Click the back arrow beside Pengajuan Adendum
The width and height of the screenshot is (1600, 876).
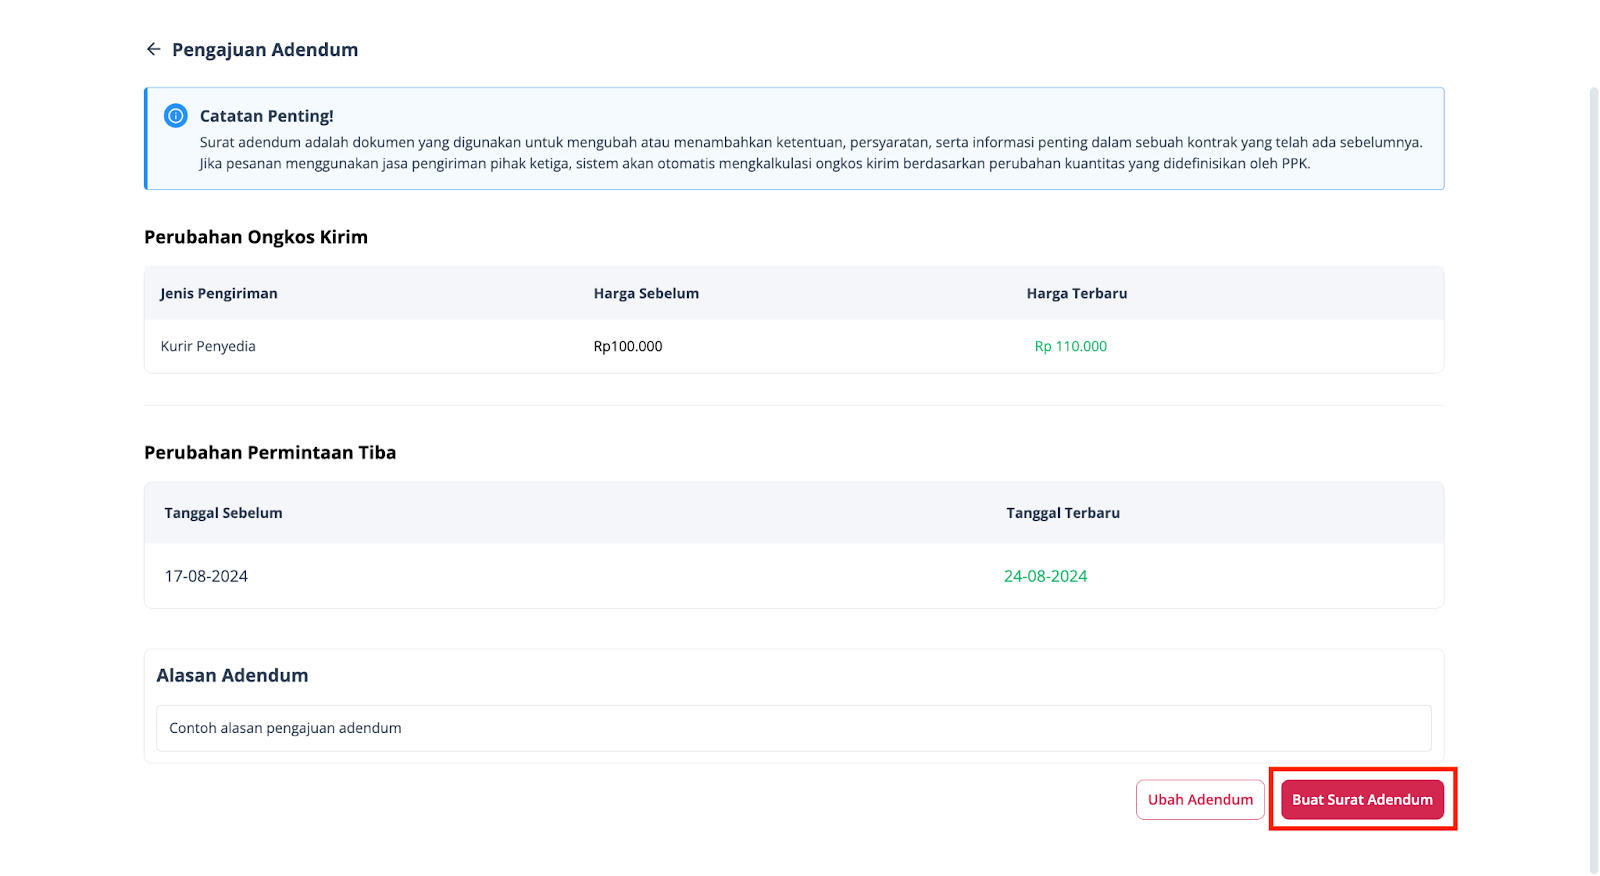click(x=153, y=49)
